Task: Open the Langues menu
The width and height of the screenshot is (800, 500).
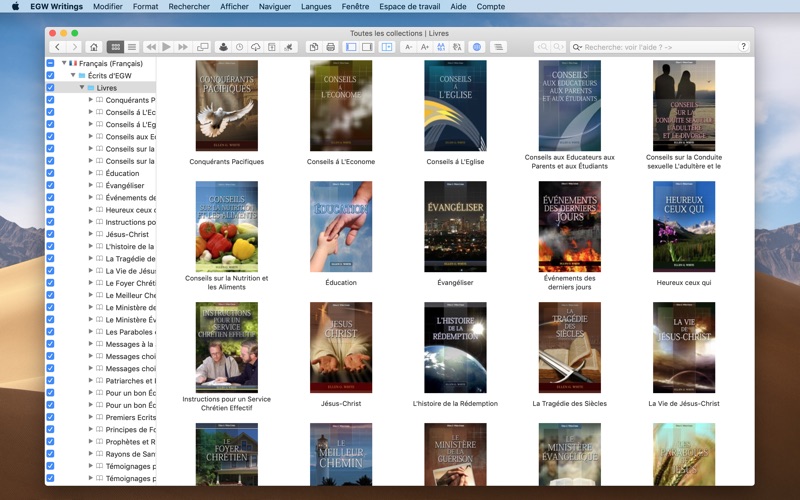Action: (x=316, y=7)
